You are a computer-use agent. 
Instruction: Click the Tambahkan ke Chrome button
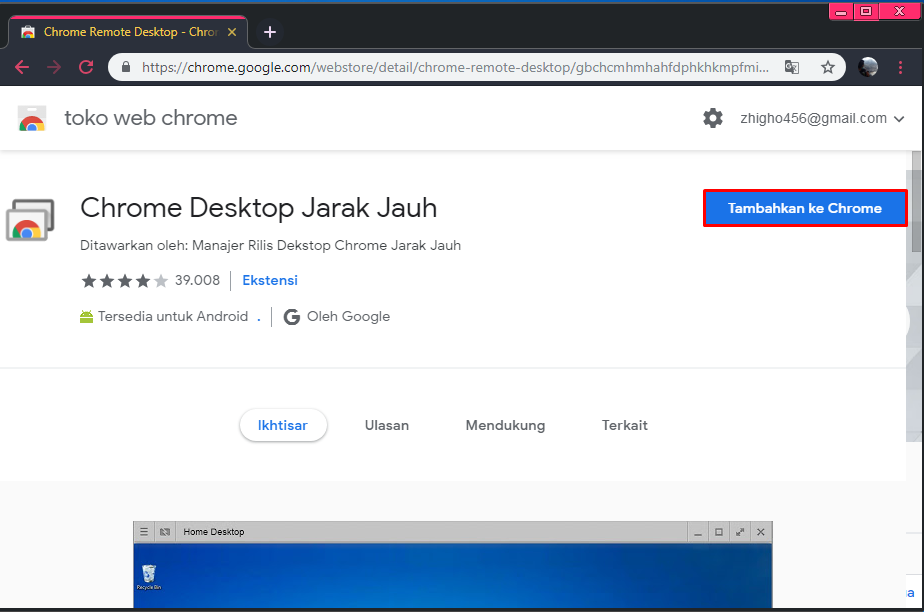coord(805,208)
